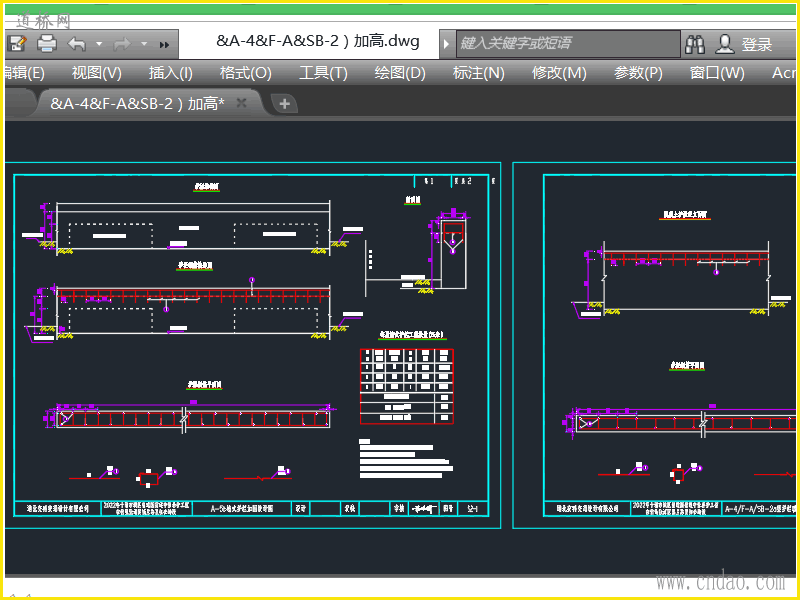Open the 修改(M) menu
Image resolution: width=800 pixels, height=600 pixels.
pyautogui.click(x=559, y=73)
